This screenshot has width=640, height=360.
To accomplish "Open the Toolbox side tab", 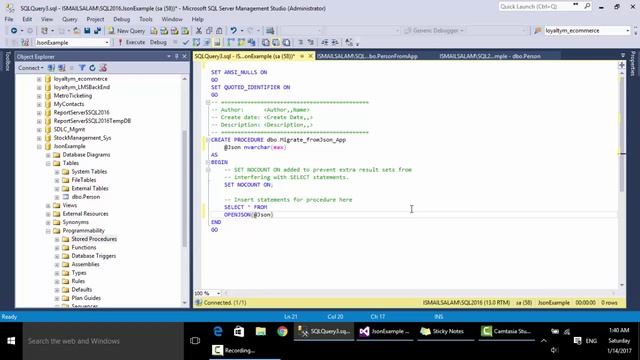I will [x=7, y=62].
